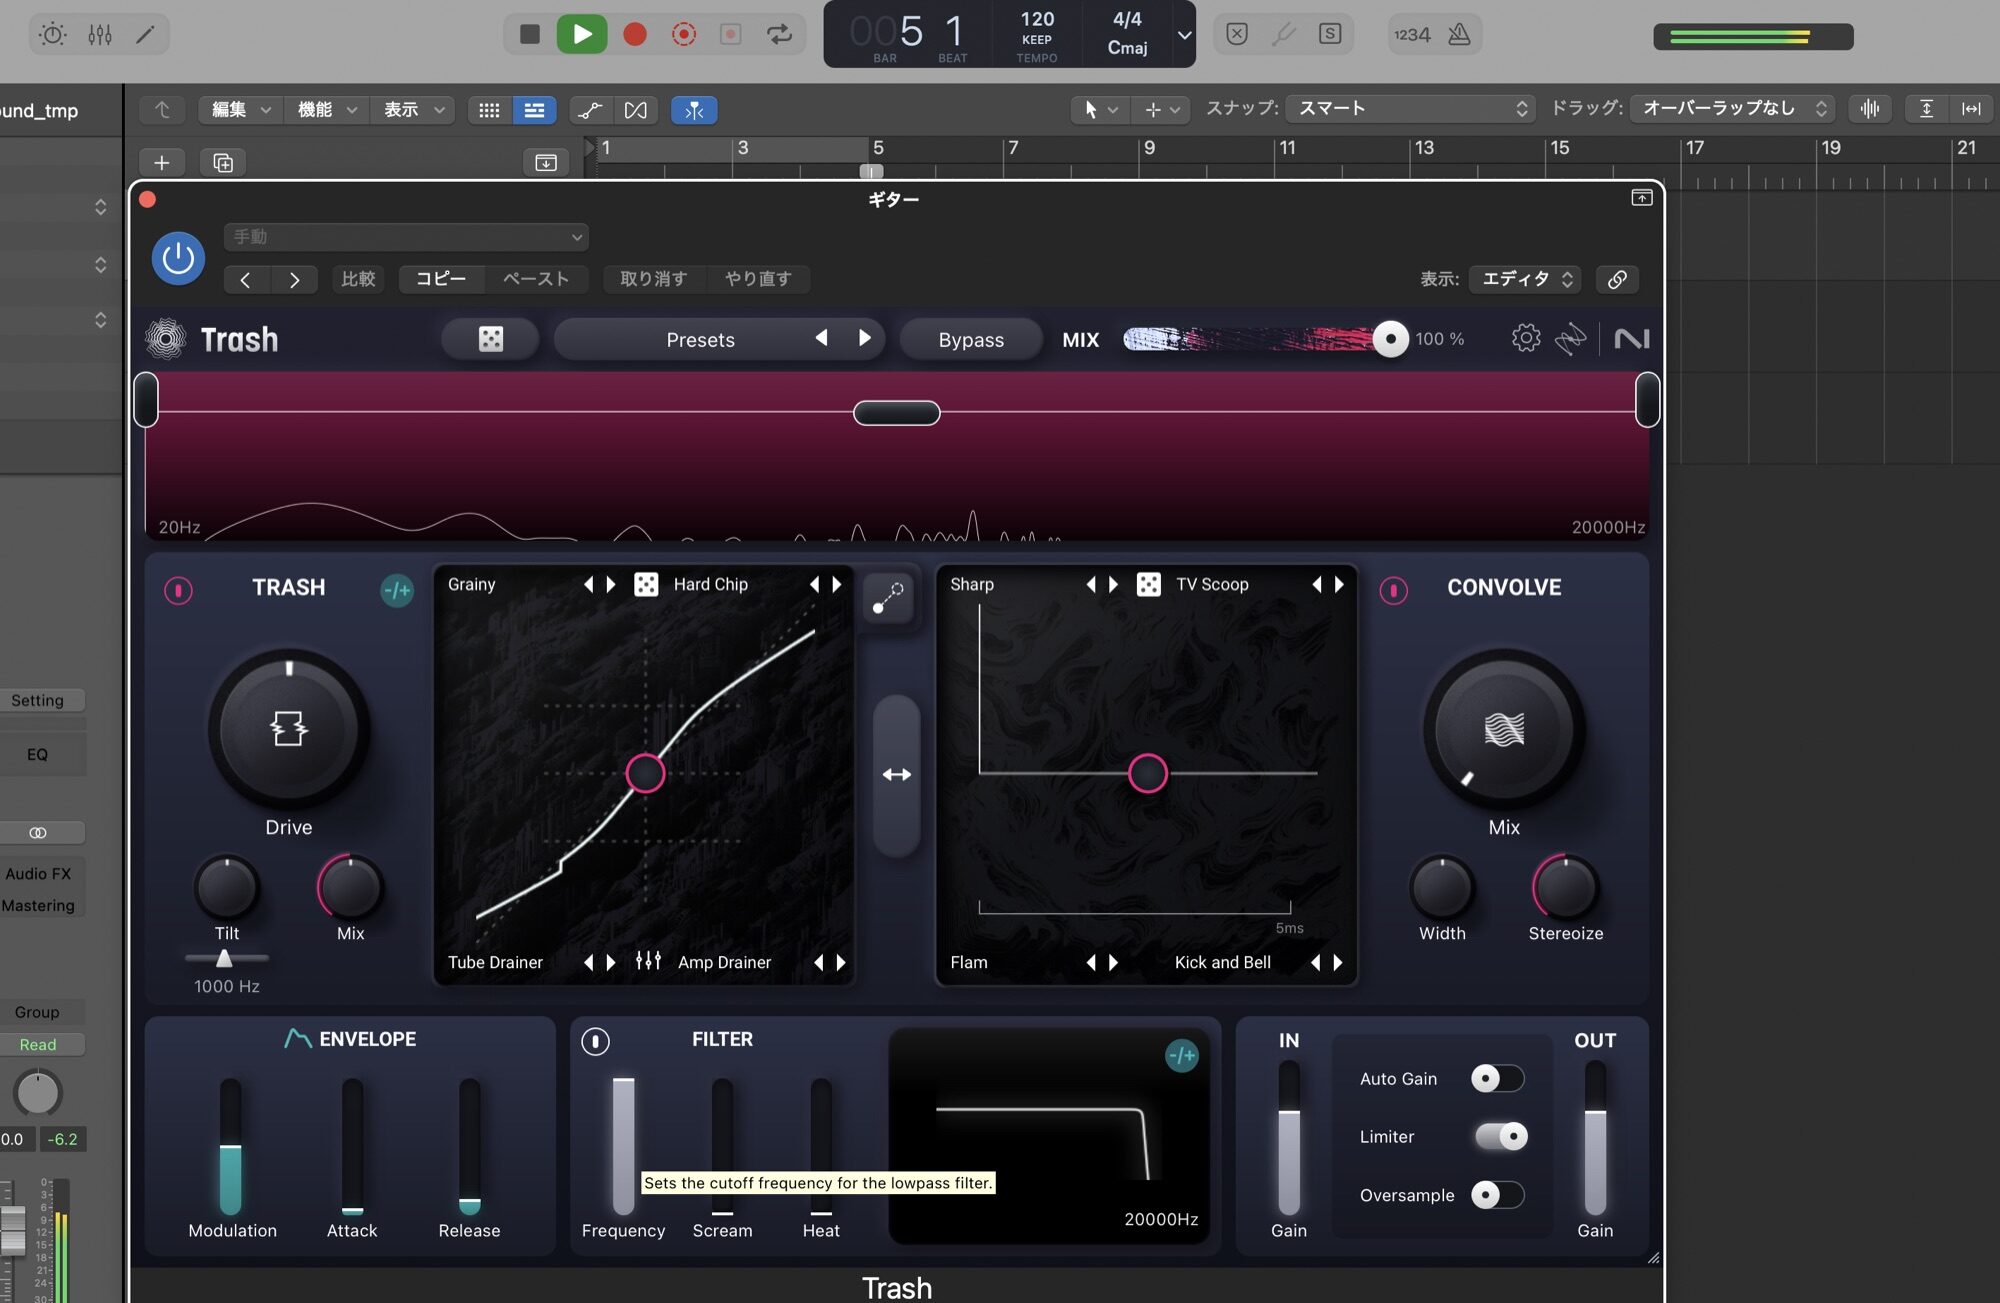2000x1303 pixels.
Task: Select the grid view icon in tracks toolbar
Action: [x=489, y=110]
